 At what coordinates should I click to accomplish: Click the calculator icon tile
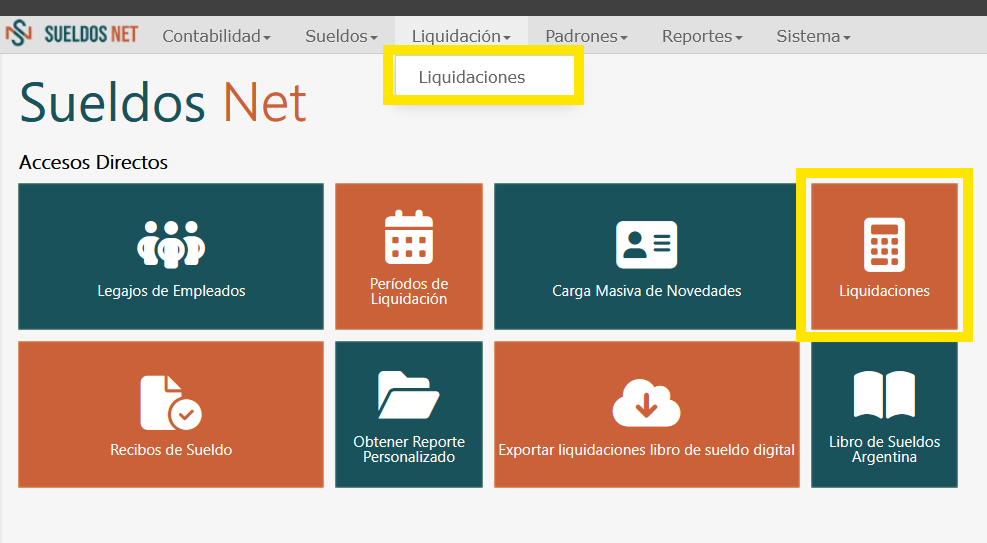click(884, 245)
